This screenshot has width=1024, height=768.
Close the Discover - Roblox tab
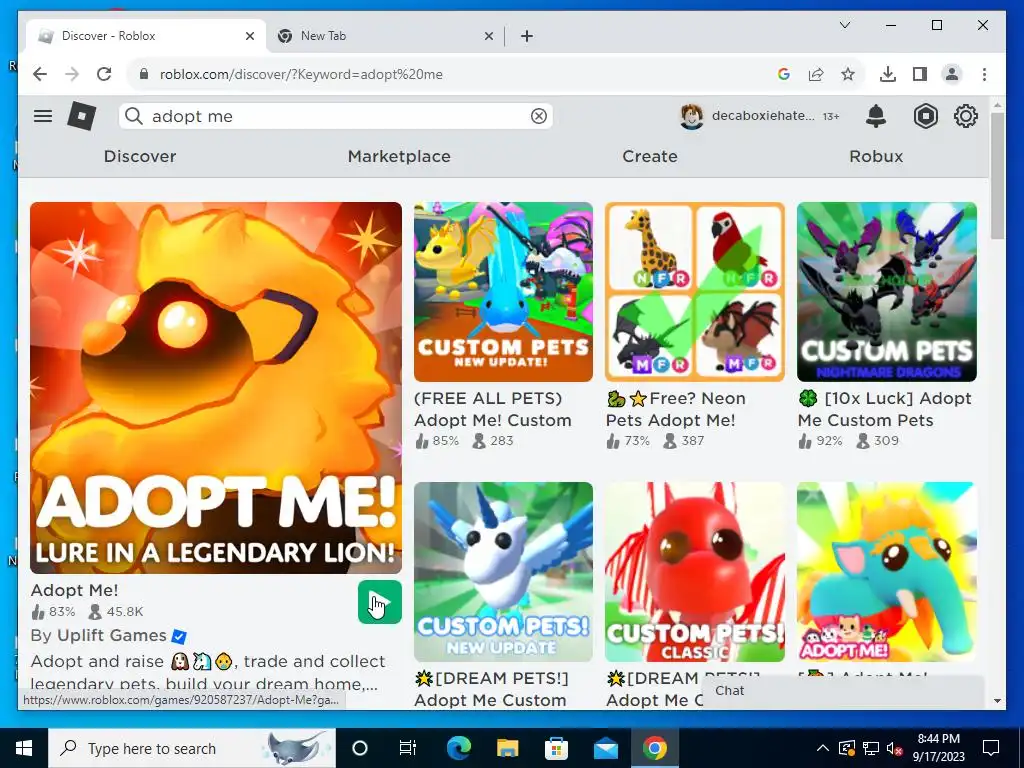(249, 36)
